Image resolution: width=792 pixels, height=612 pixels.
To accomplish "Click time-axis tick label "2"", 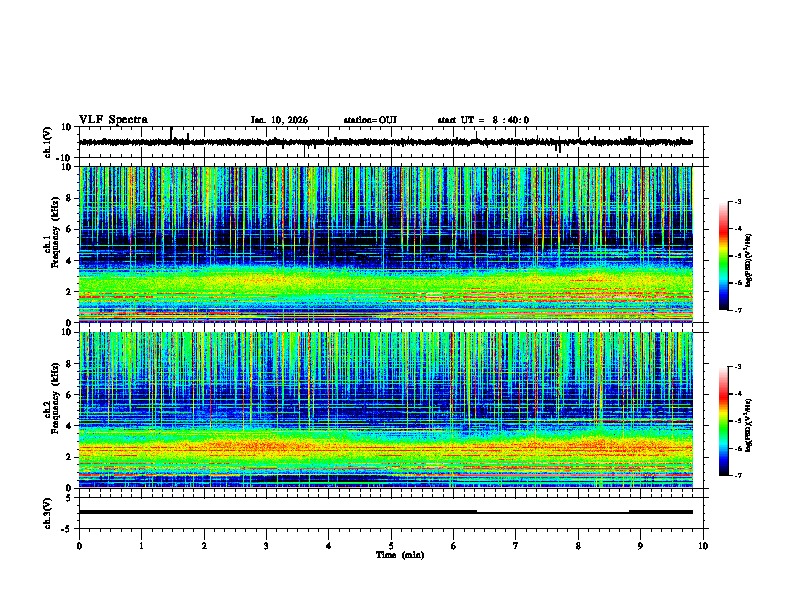I will [204, 546].
